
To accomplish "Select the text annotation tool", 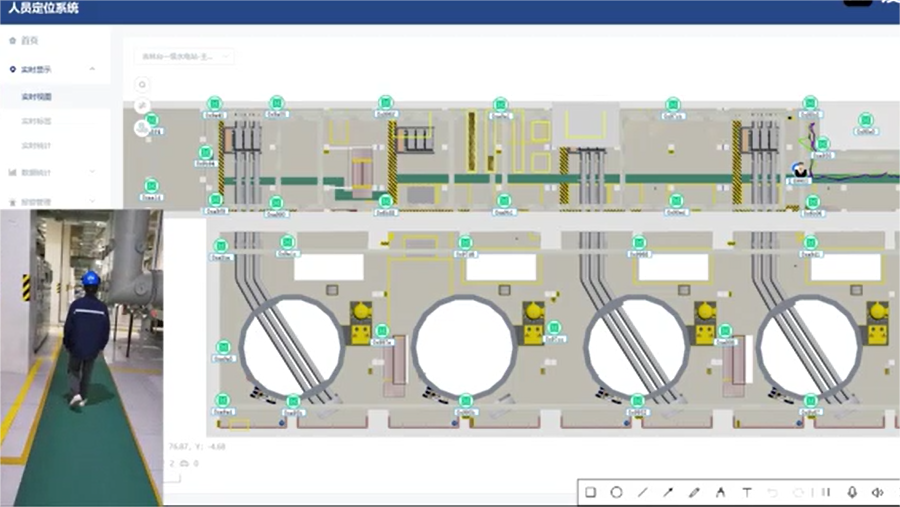I will (746, 492).
